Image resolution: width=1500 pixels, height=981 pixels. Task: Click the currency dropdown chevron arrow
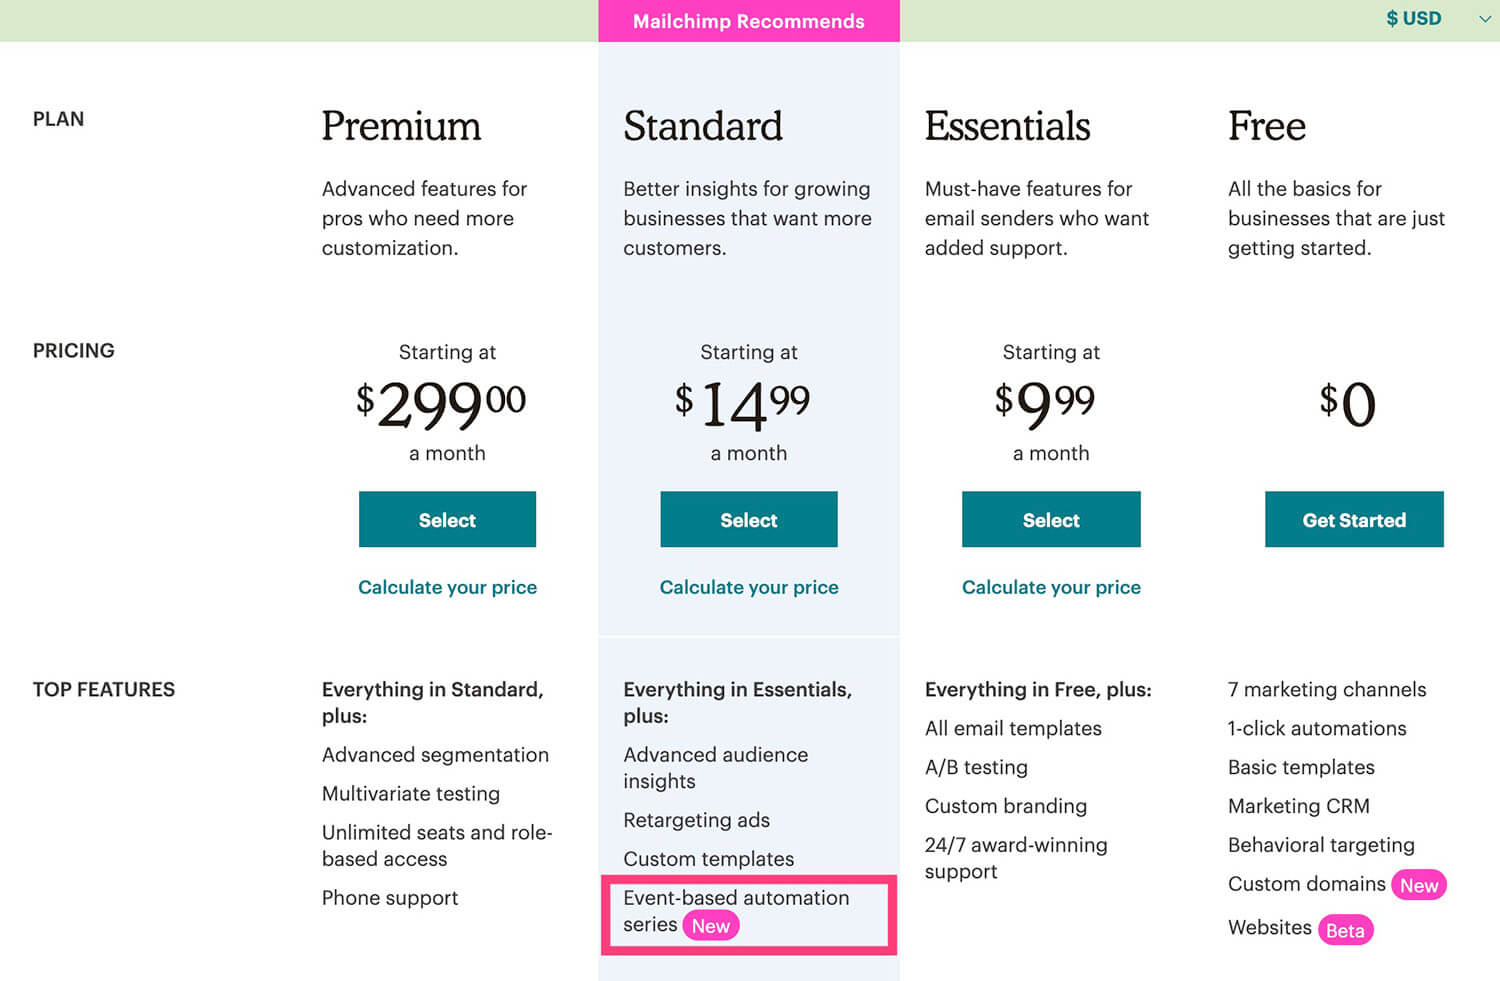point(1484,19)
